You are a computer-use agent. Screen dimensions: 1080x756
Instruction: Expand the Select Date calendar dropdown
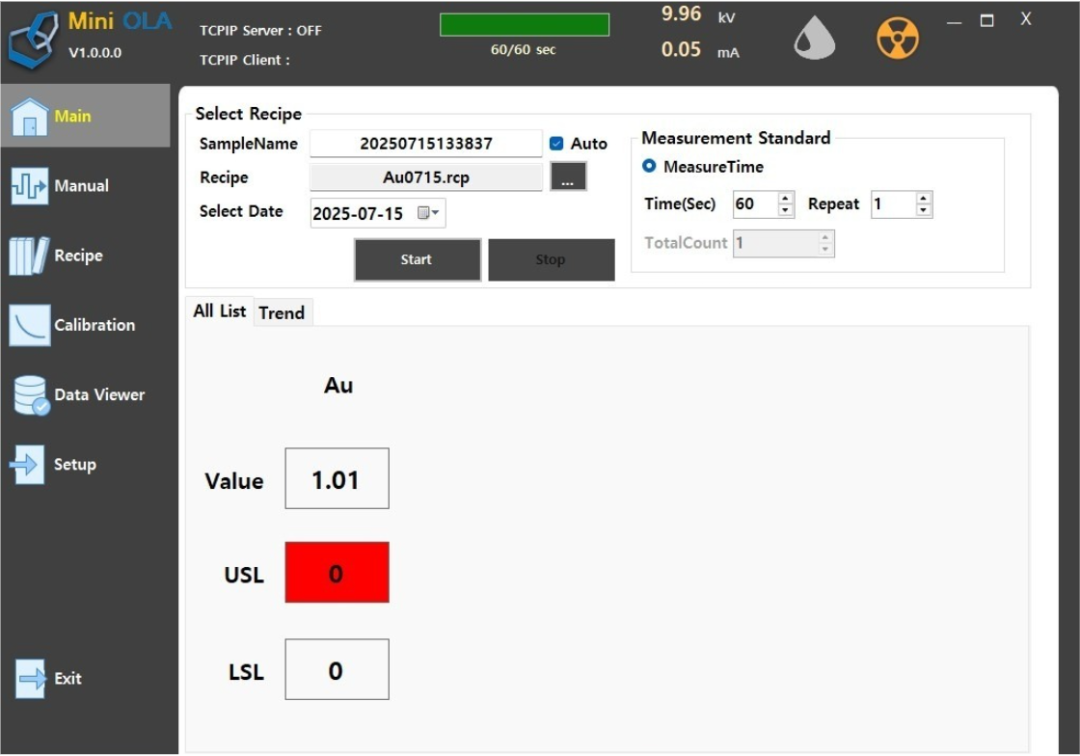(x=428, y=213)
